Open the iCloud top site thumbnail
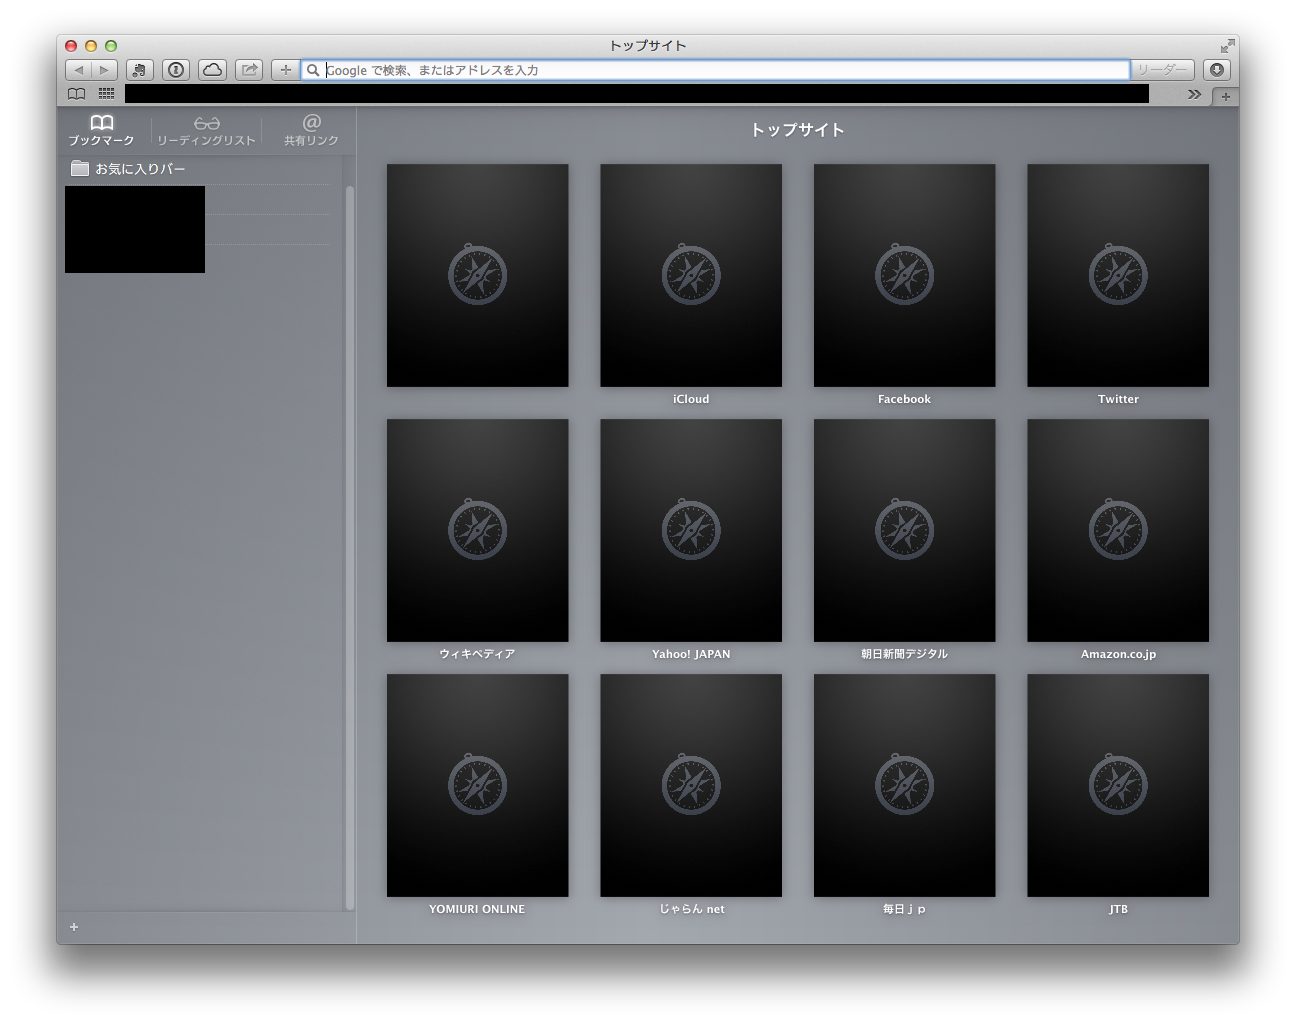Image resolution: width=1296 pixels, height=1023 pixels. (x=691, y=275)
